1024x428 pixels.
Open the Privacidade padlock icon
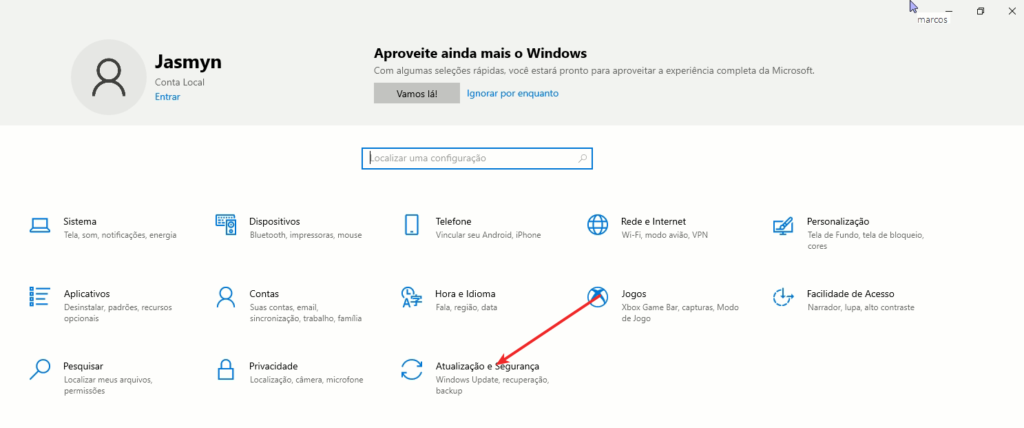pos(225,369)
